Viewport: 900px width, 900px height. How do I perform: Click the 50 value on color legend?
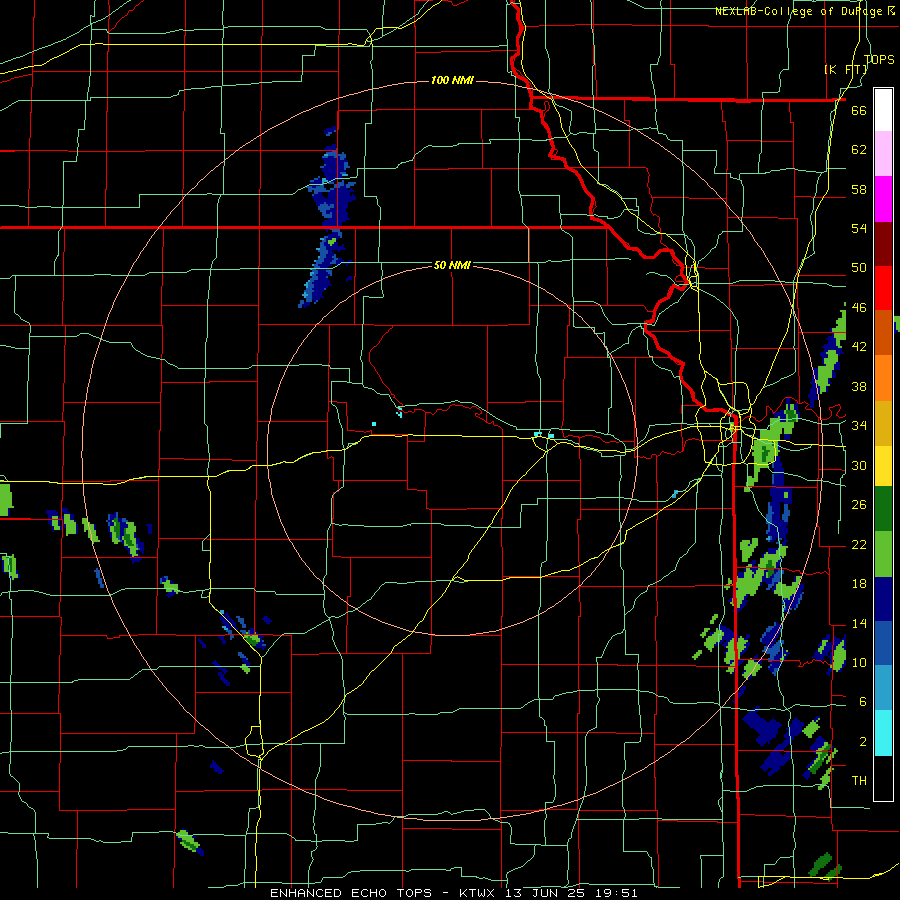859,268
